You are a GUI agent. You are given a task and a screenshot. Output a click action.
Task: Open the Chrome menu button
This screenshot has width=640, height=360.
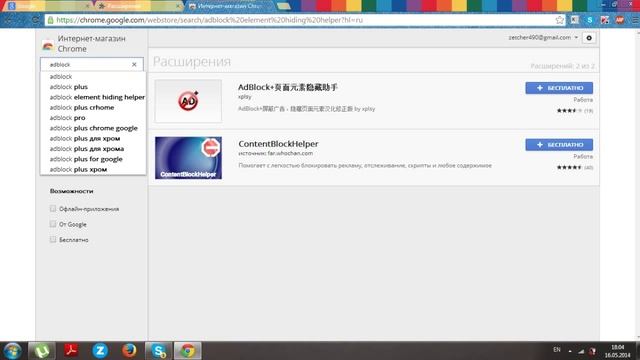click(635, 20)
